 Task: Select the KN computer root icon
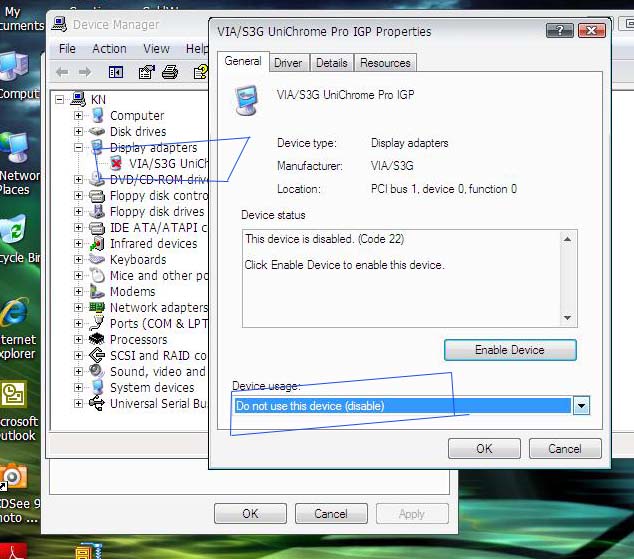pyautogui.click(x=78, y=99)
